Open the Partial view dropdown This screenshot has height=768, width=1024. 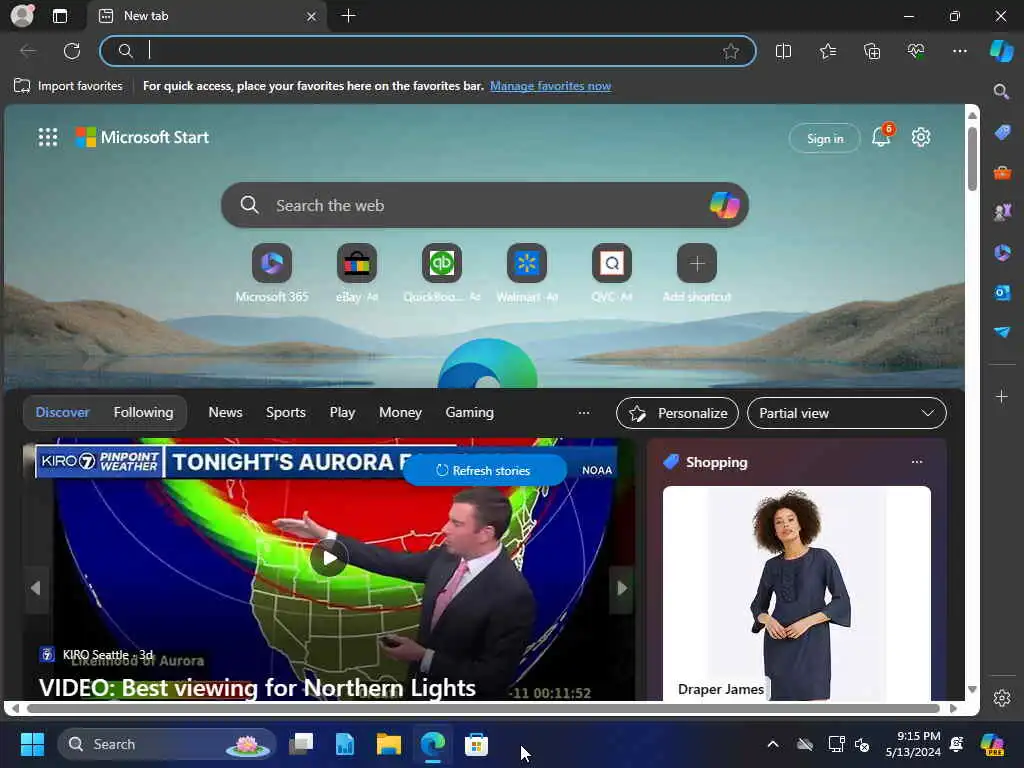click(x=846, y=413)
